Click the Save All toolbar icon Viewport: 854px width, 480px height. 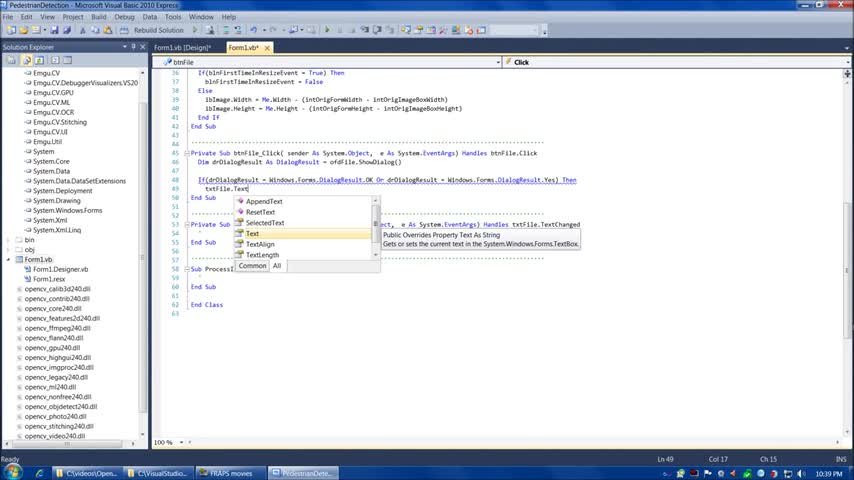(67, 31)
